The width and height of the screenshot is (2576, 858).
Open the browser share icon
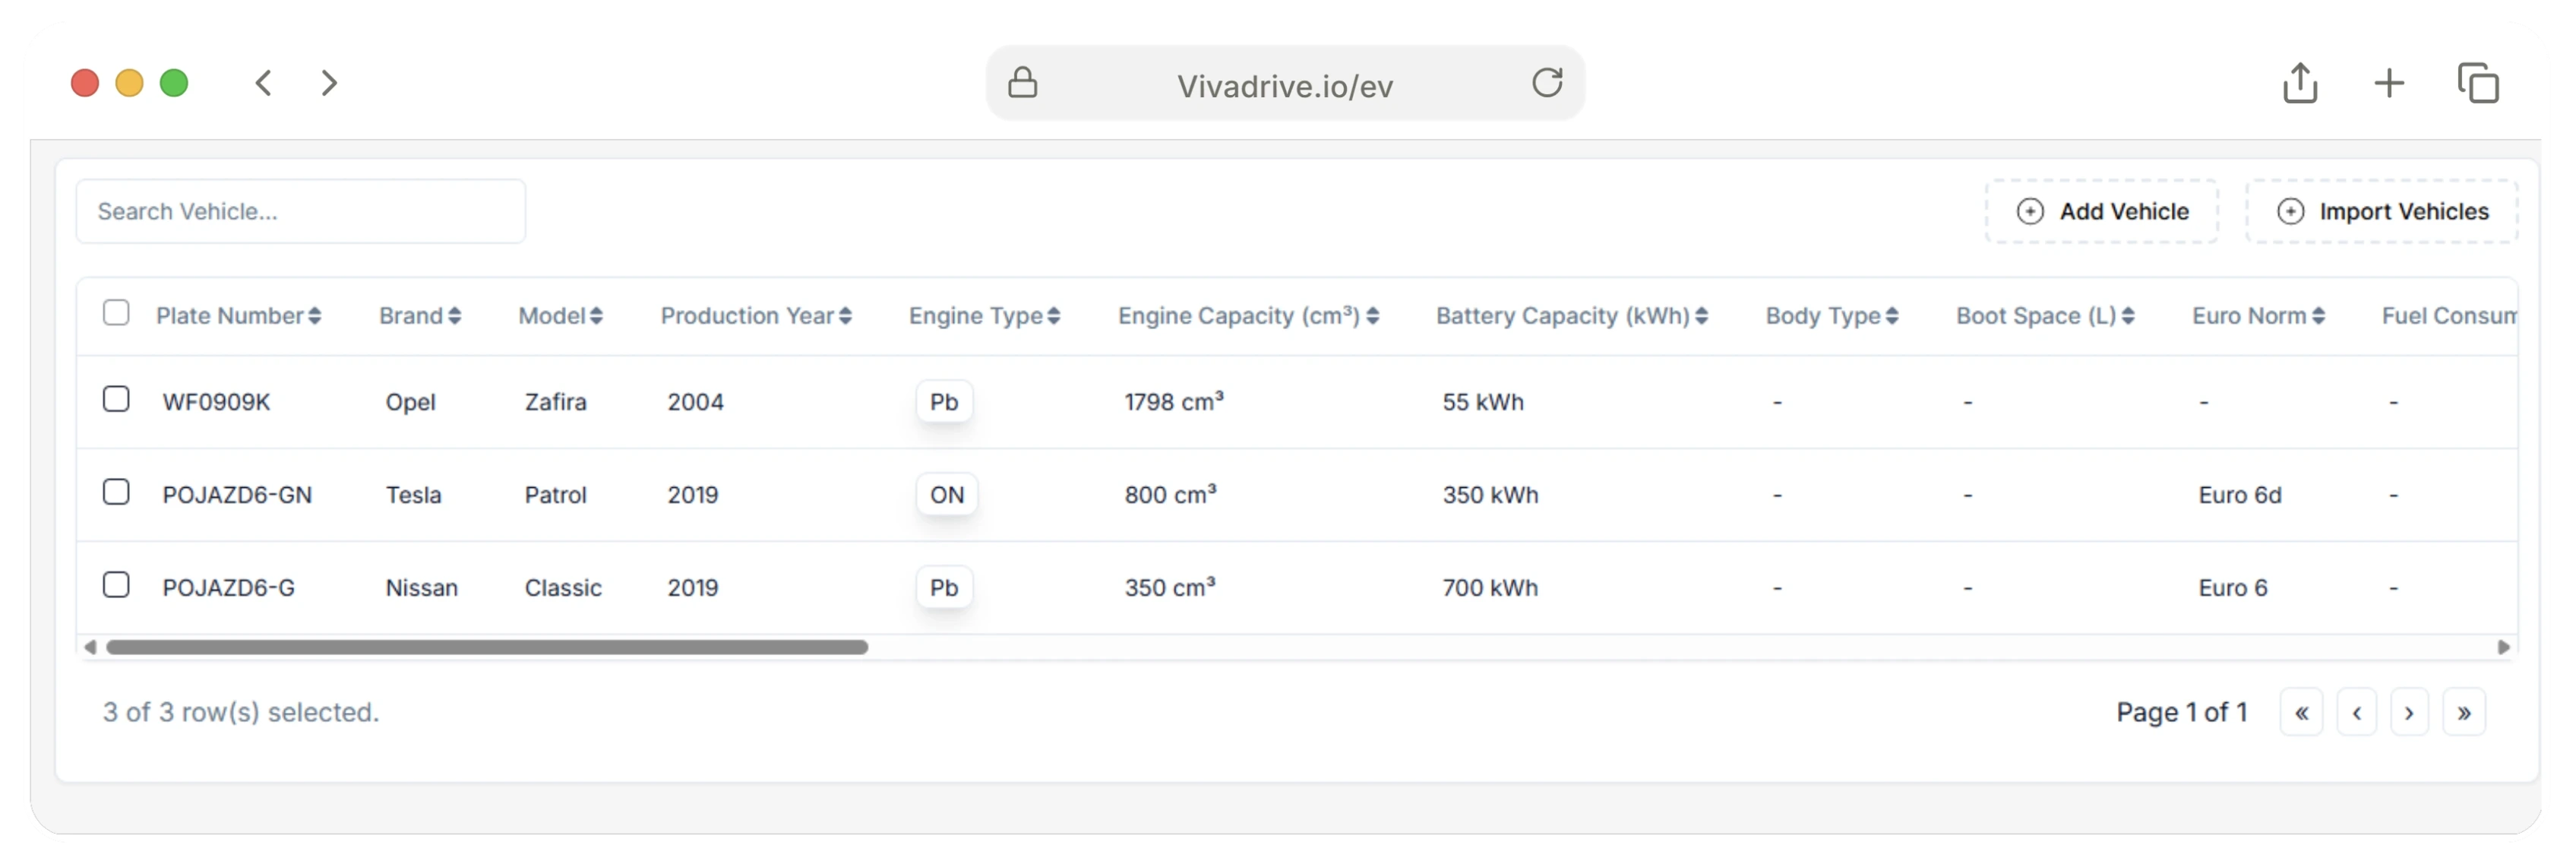(x=2300, y=82)
